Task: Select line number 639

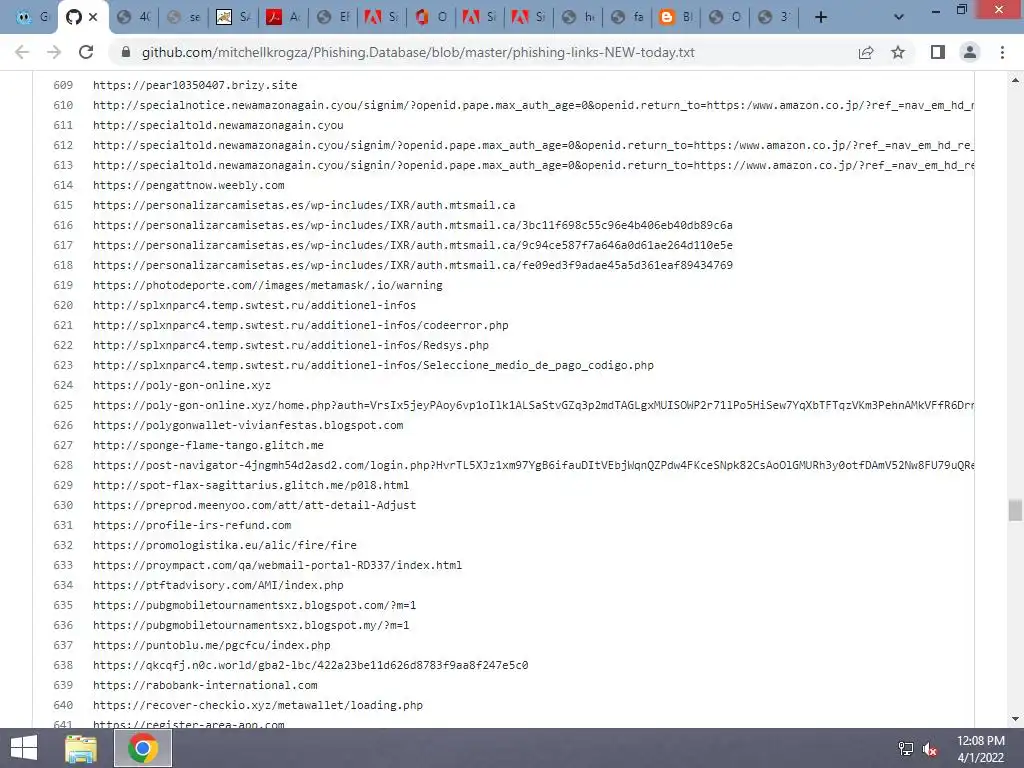Action: (63, 685)
